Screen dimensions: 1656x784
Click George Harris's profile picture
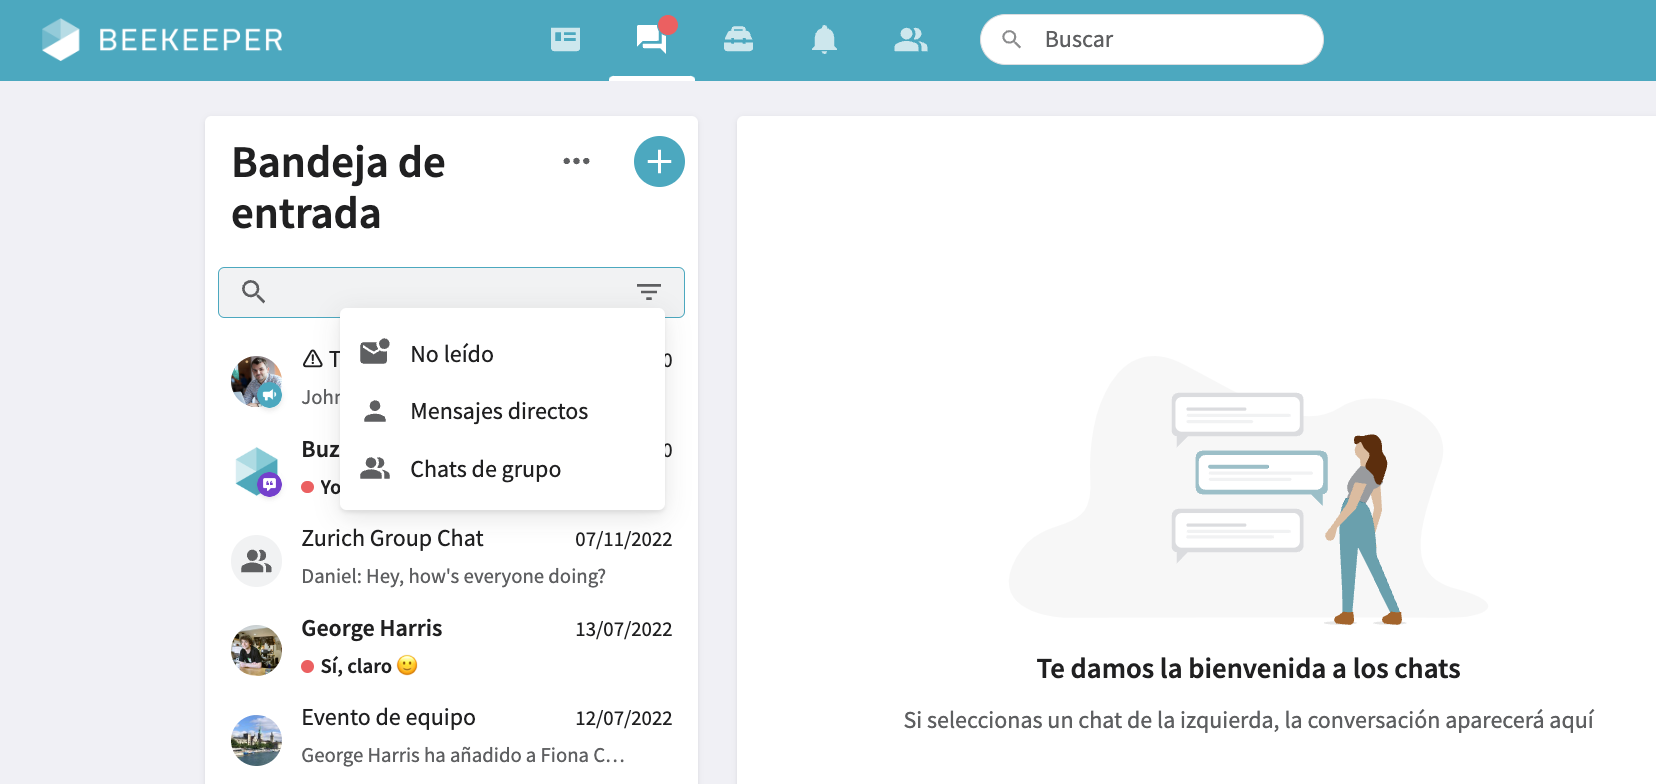pos(256,651)
